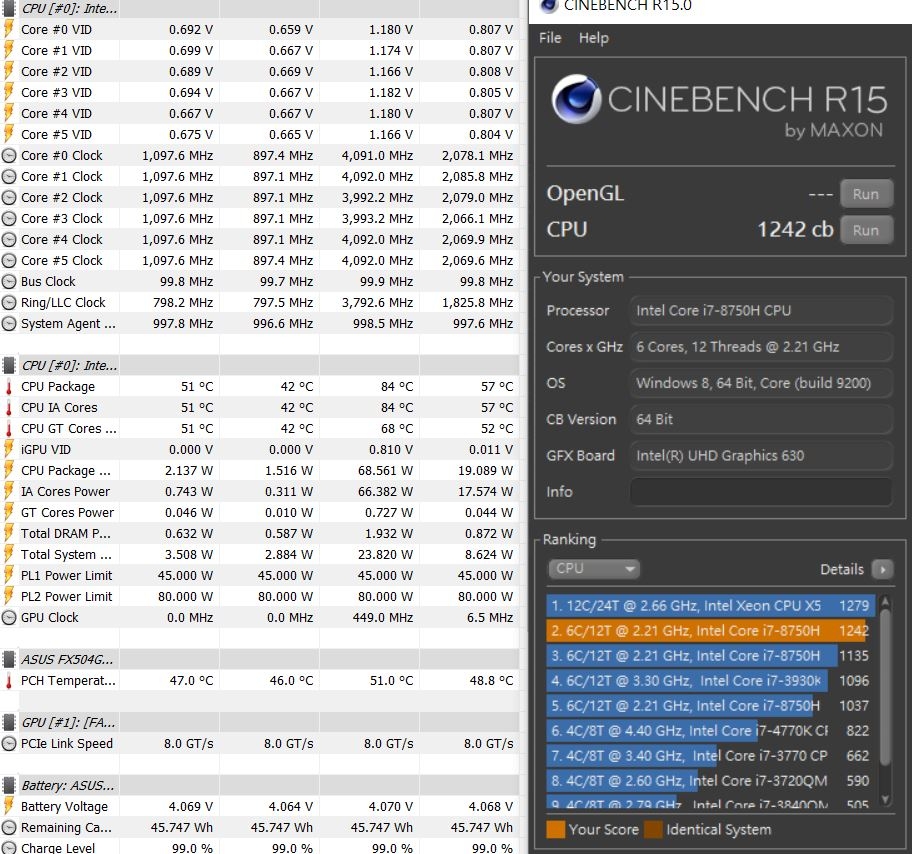
Task: Click the Core #2 Clock icon
Action: click(x=9, y=197)
